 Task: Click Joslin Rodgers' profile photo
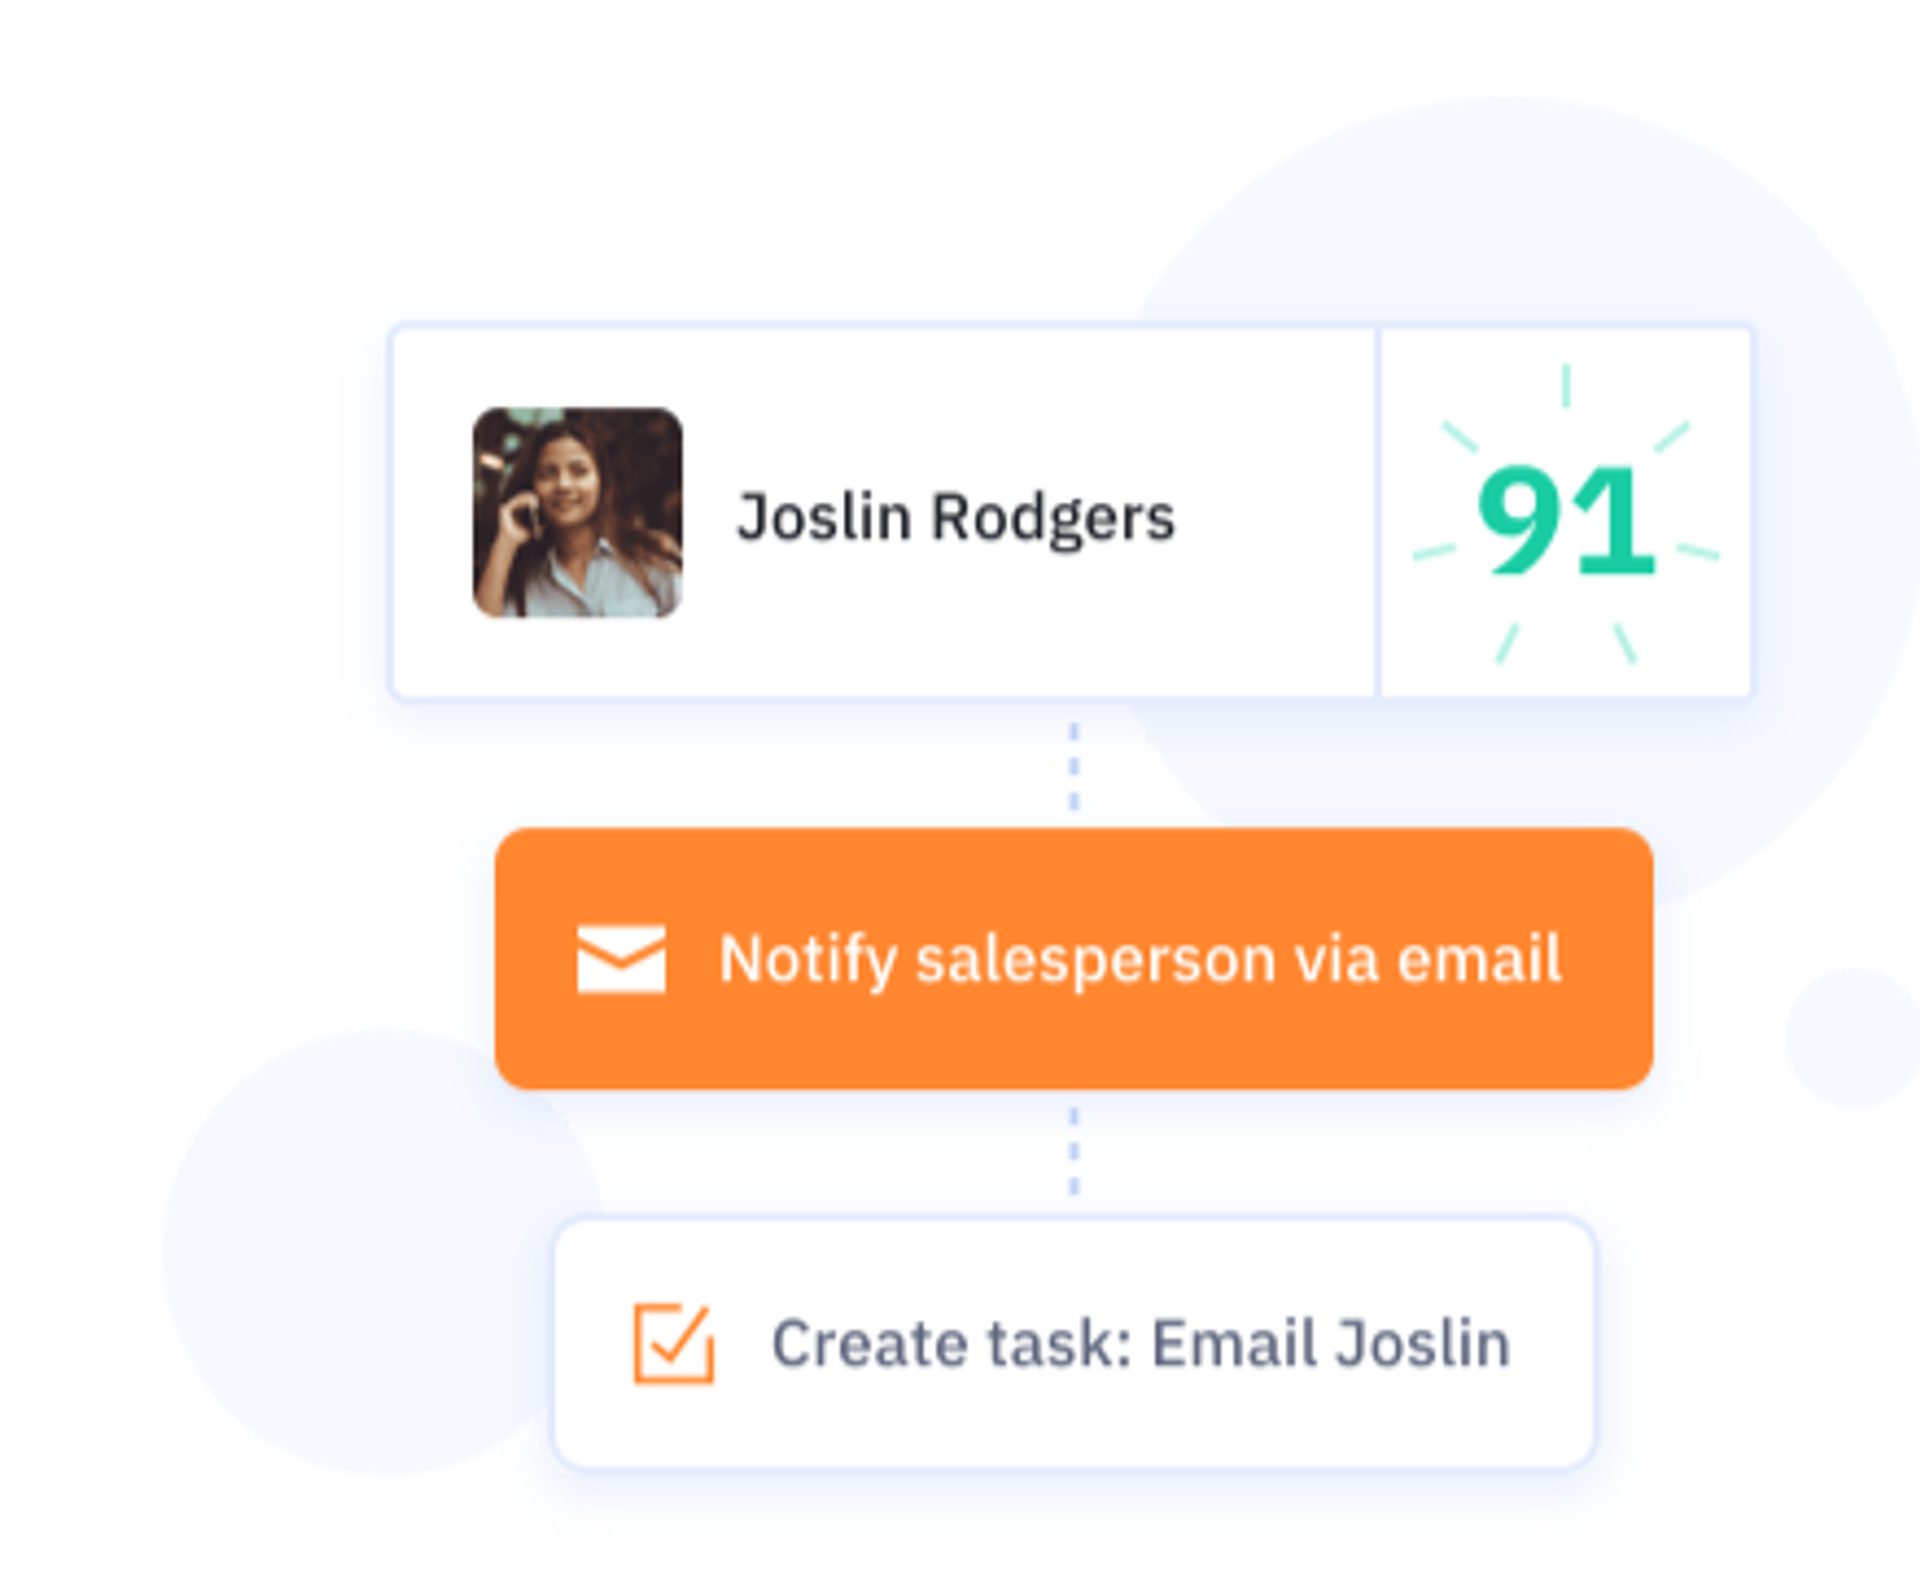[577, 512]
